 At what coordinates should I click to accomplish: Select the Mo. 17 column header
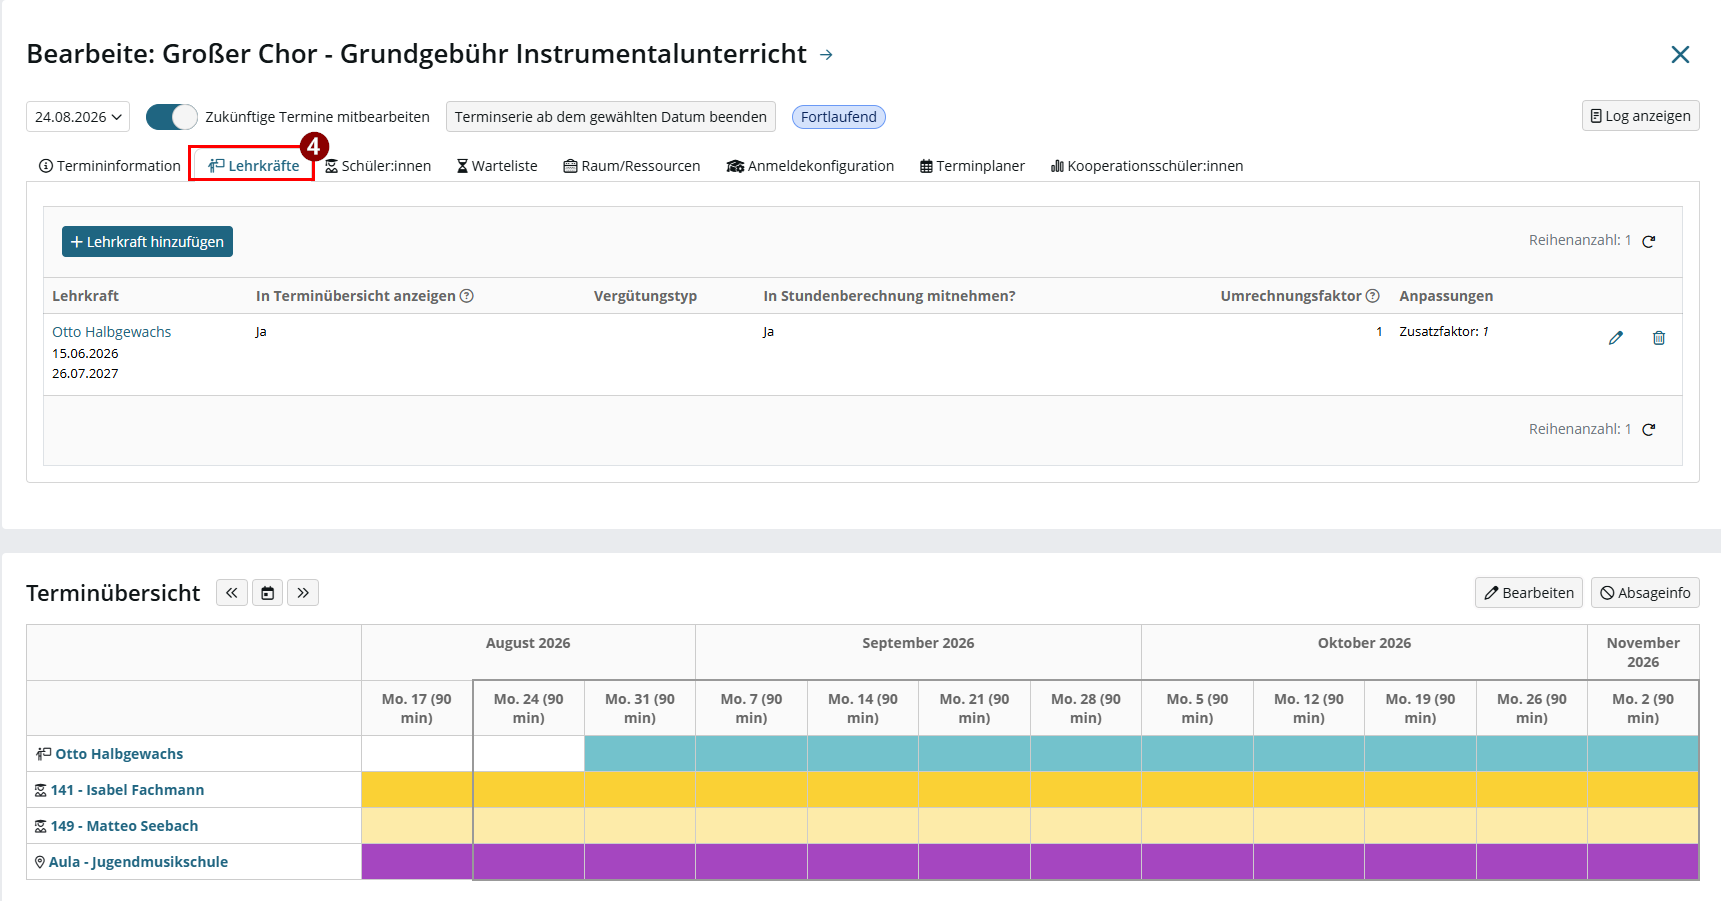[x=417, y=708]
